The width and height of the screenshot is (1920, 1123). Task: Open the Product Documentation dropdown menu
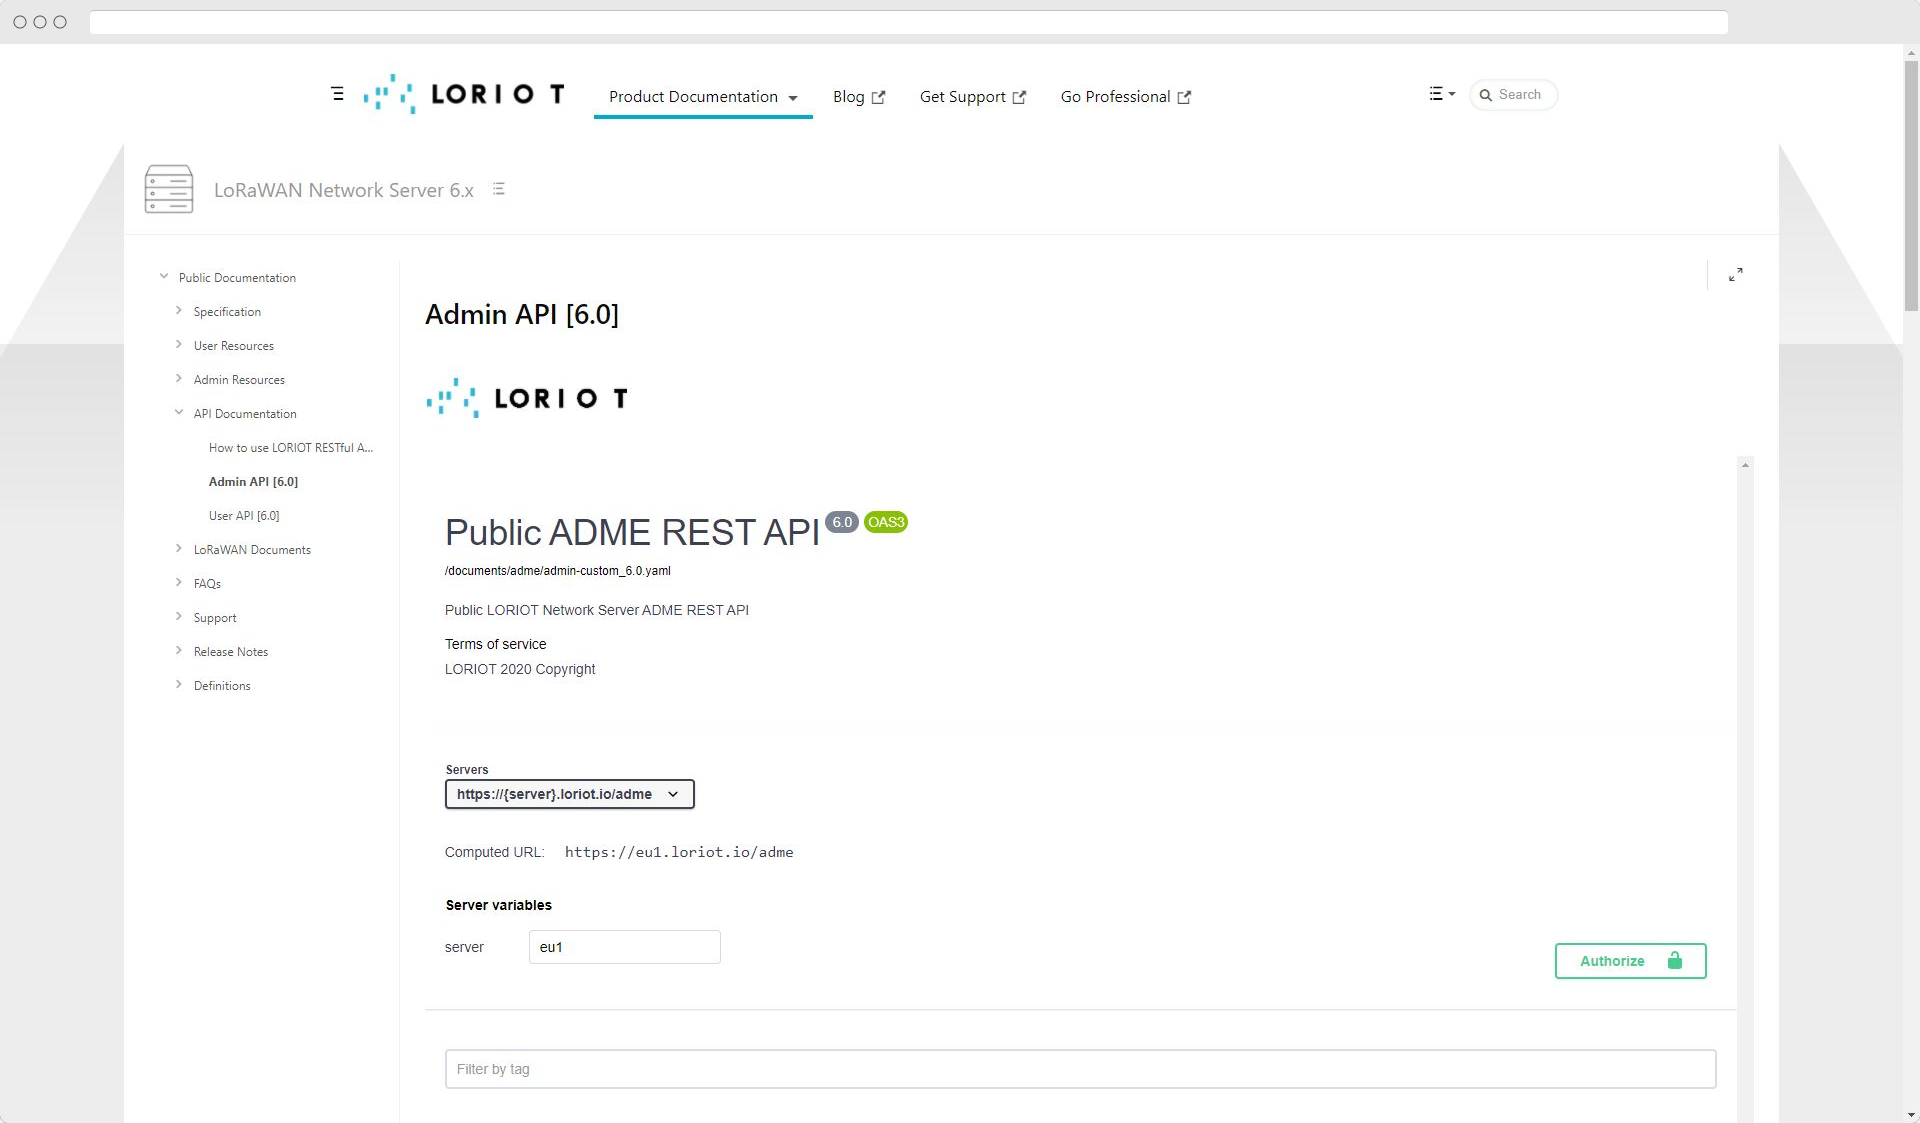pos(703,97)
